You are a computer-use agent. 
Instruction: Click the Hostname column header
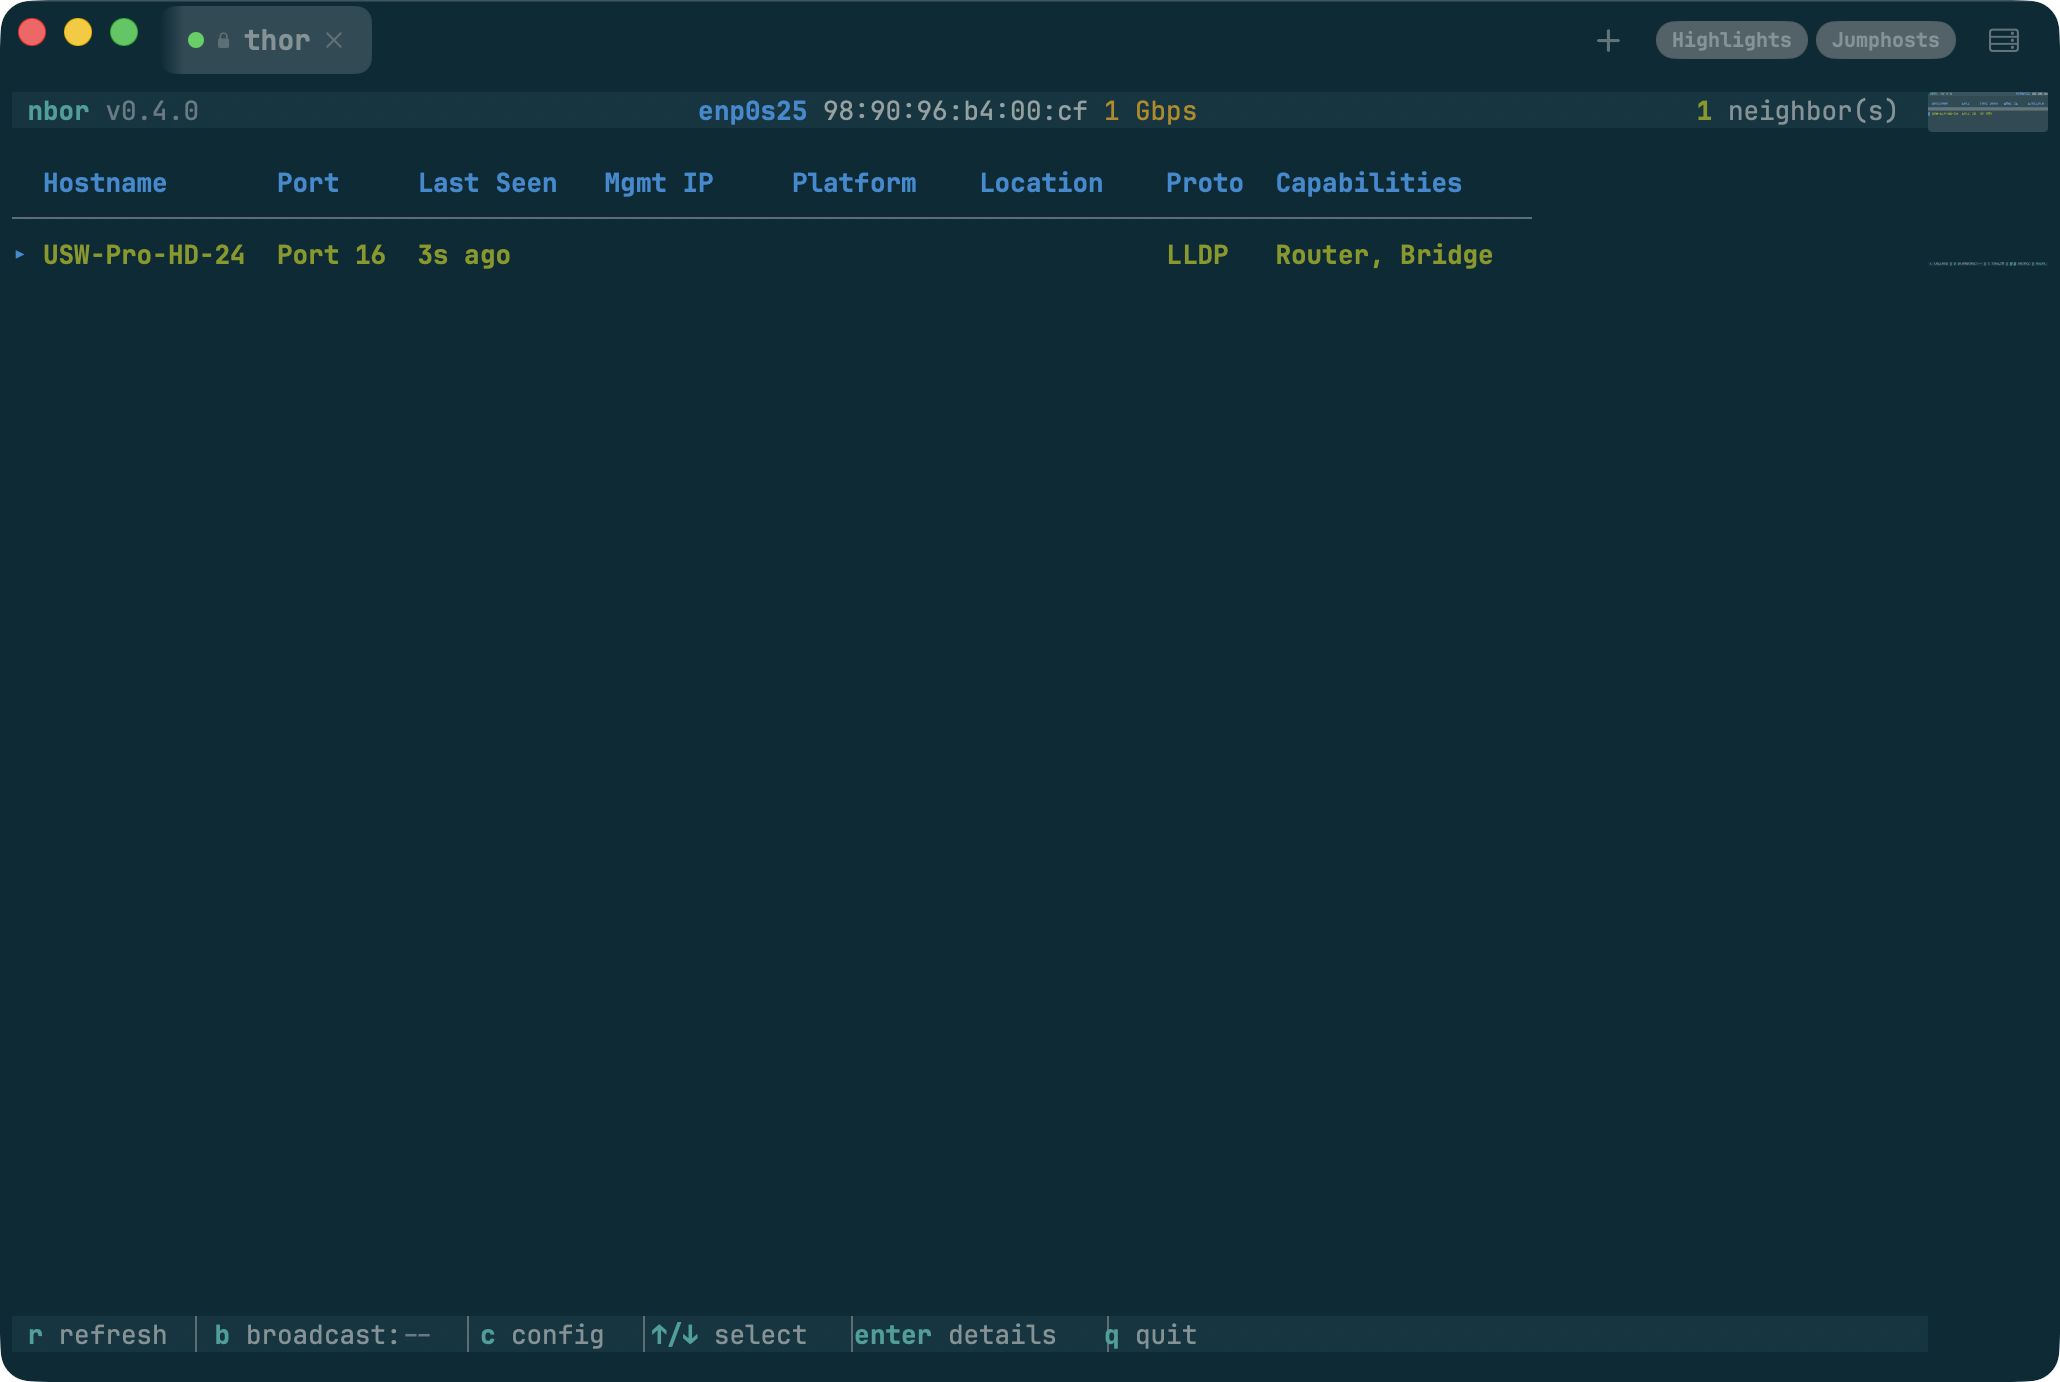pyautogui.click(x=105, y=183)
